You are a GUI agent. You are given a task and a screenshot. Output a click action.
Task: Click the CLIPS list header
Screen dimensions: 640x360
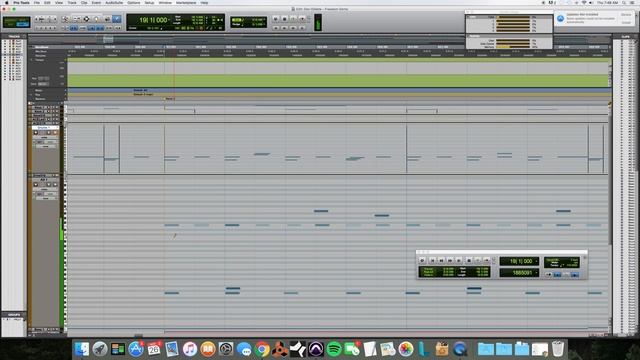coord(625,36)
